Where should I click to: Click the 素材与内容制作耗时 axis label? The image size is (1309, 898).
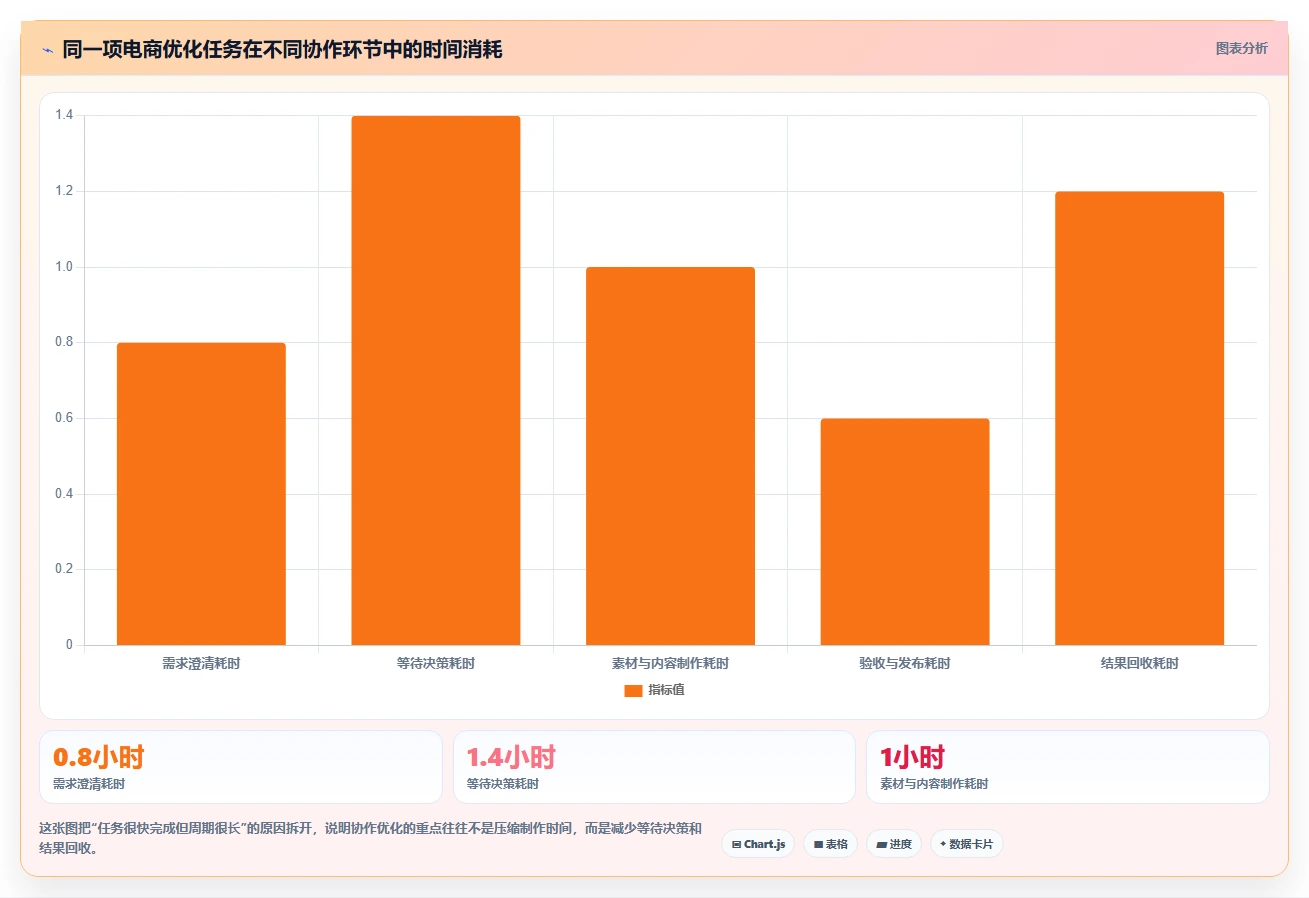tap(670, 663)
